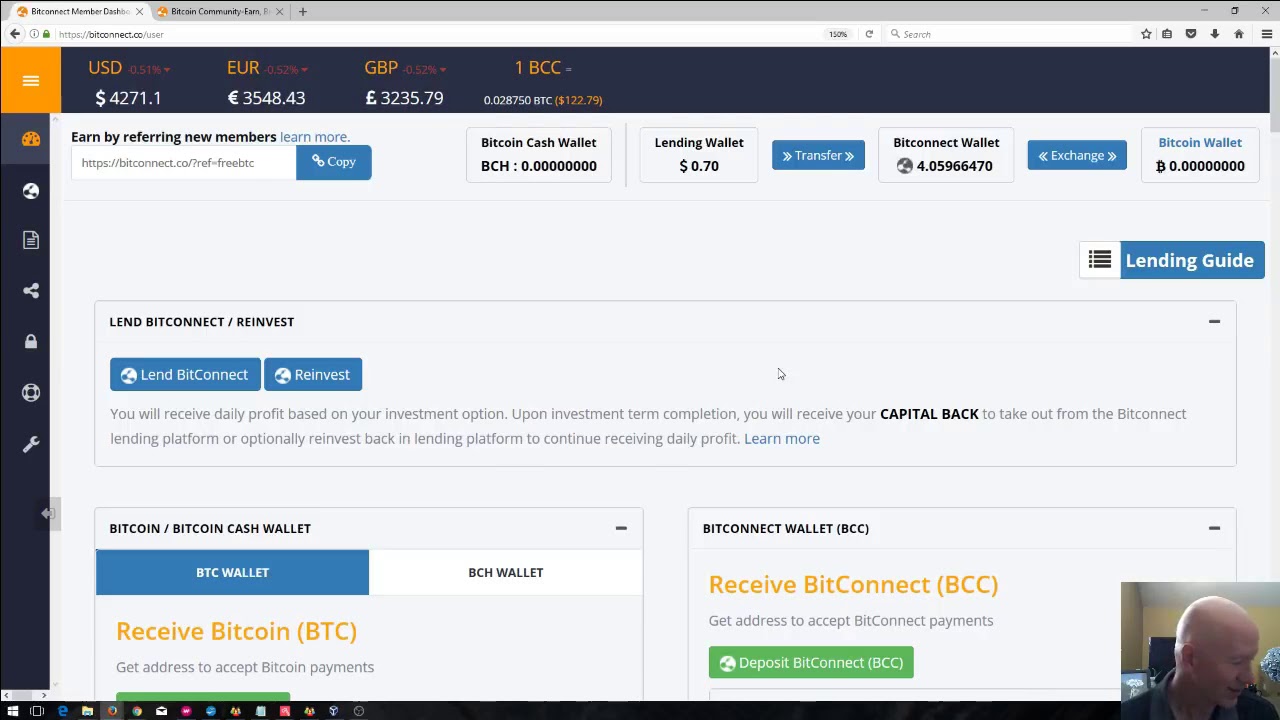This screenshot has width=1280, height=720.
Task: Click the browser address bar URL
Action: click(111, 34)
